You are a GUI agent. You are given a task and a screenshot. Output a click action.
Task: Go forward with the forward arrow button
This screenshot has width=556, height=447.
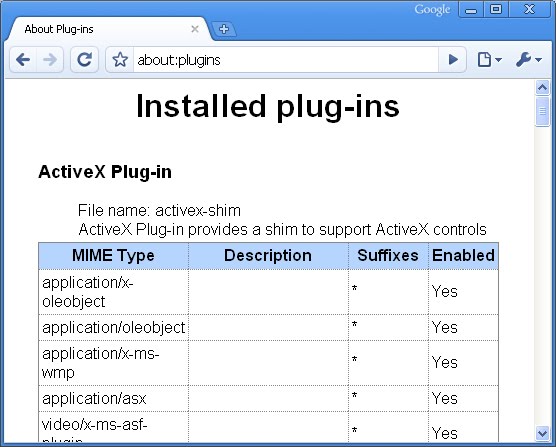pos(50,60)
